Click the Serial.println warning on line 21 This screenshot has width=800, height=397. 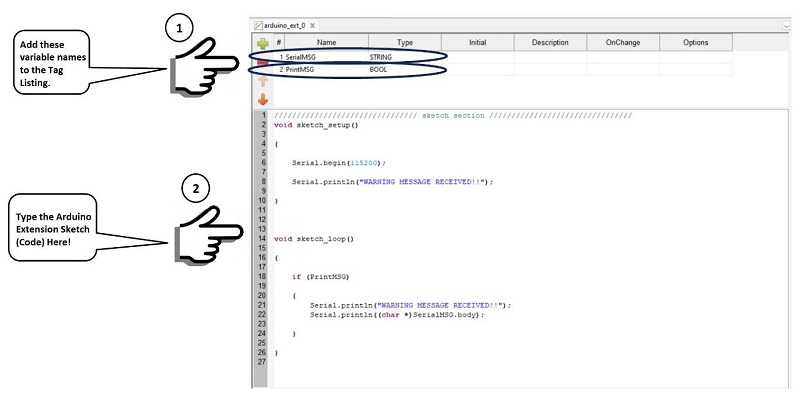point(411,305)
